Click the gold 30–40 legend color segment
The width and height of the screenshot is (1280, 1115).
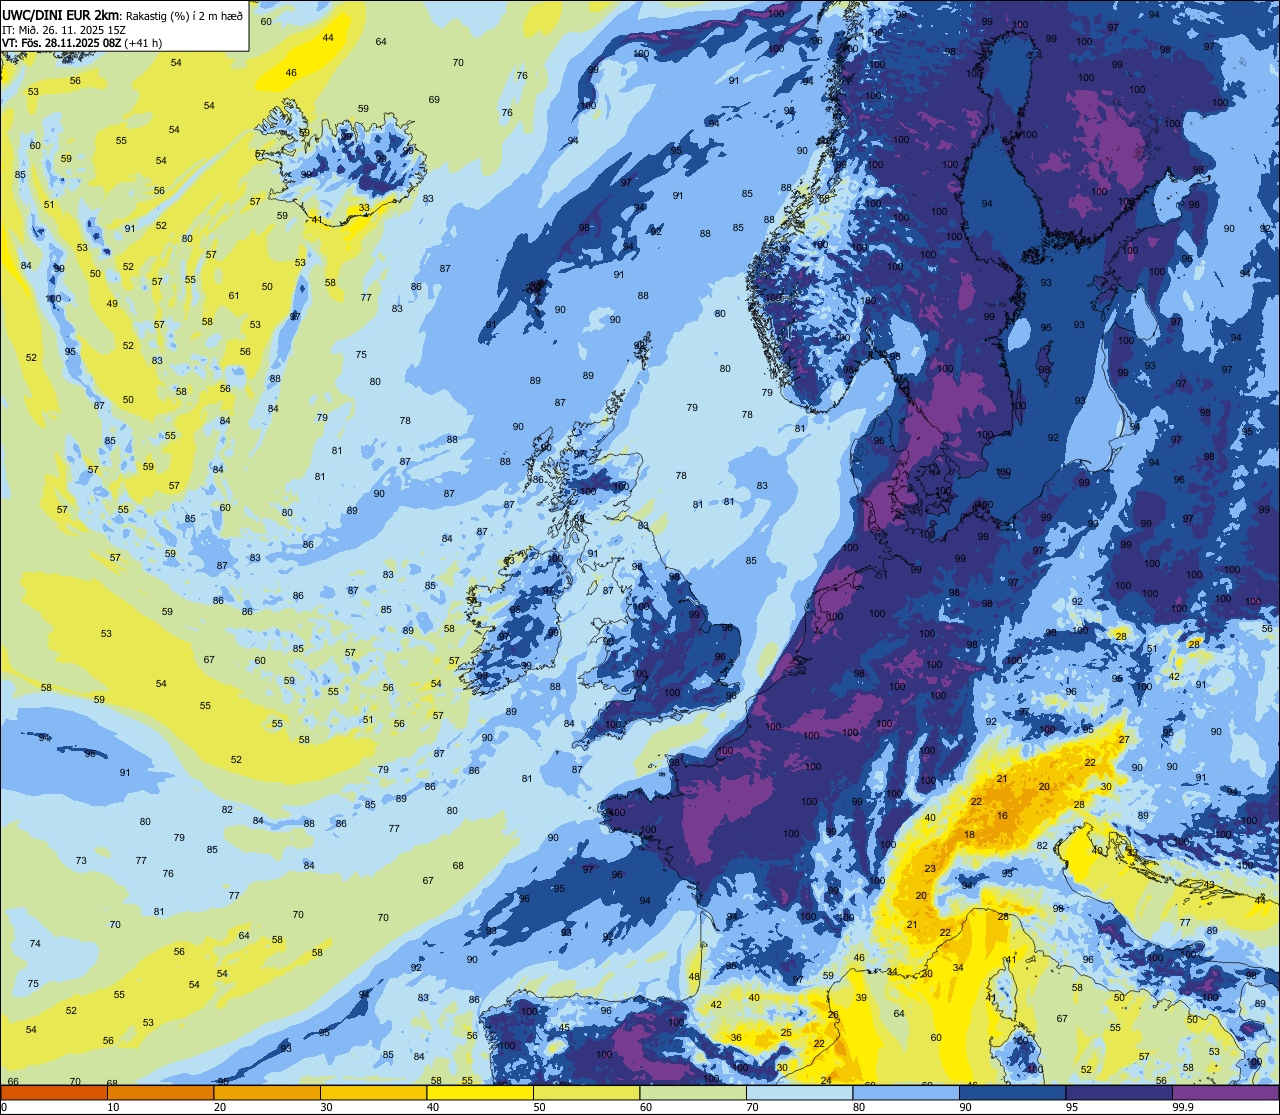point(373,1092)
